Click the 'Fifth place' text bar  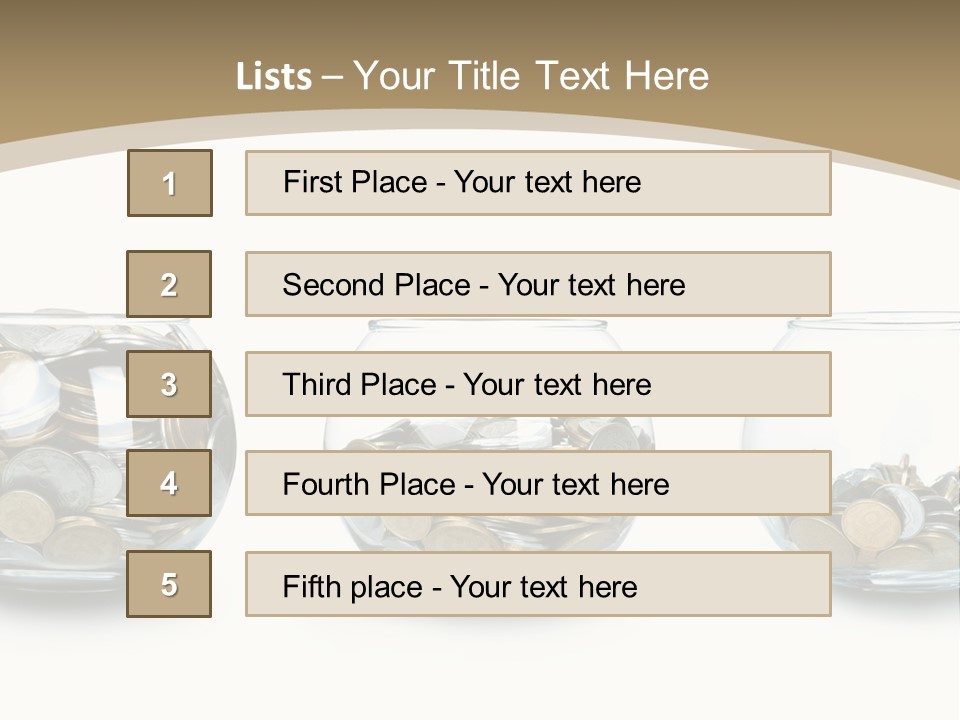click(538, 584)
